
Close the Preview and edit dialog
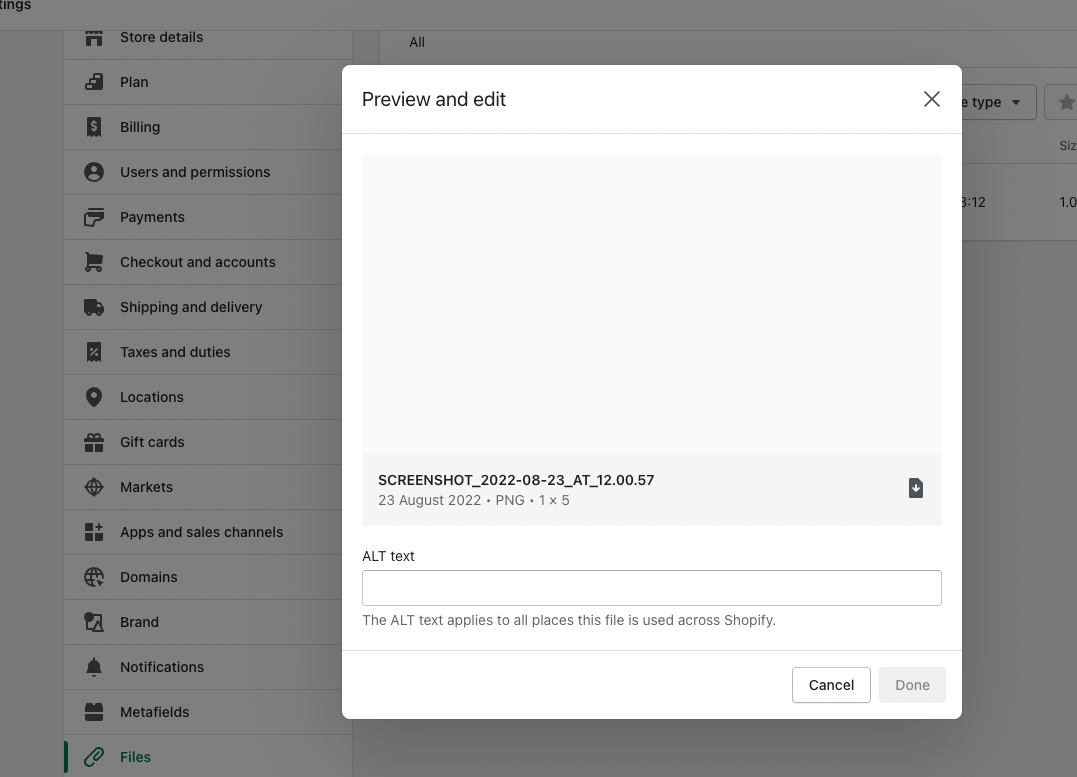pos(931,99)
